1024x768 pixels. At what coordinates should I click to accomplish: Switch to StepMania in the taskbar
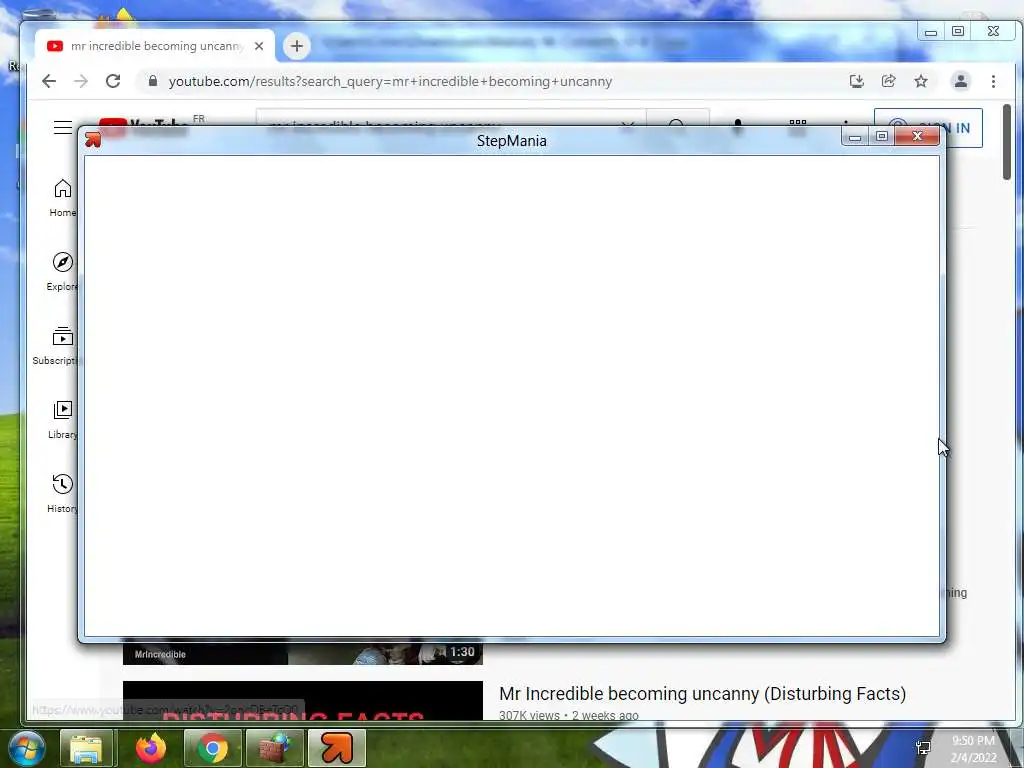pyautogui.click(x=337, y=748)
